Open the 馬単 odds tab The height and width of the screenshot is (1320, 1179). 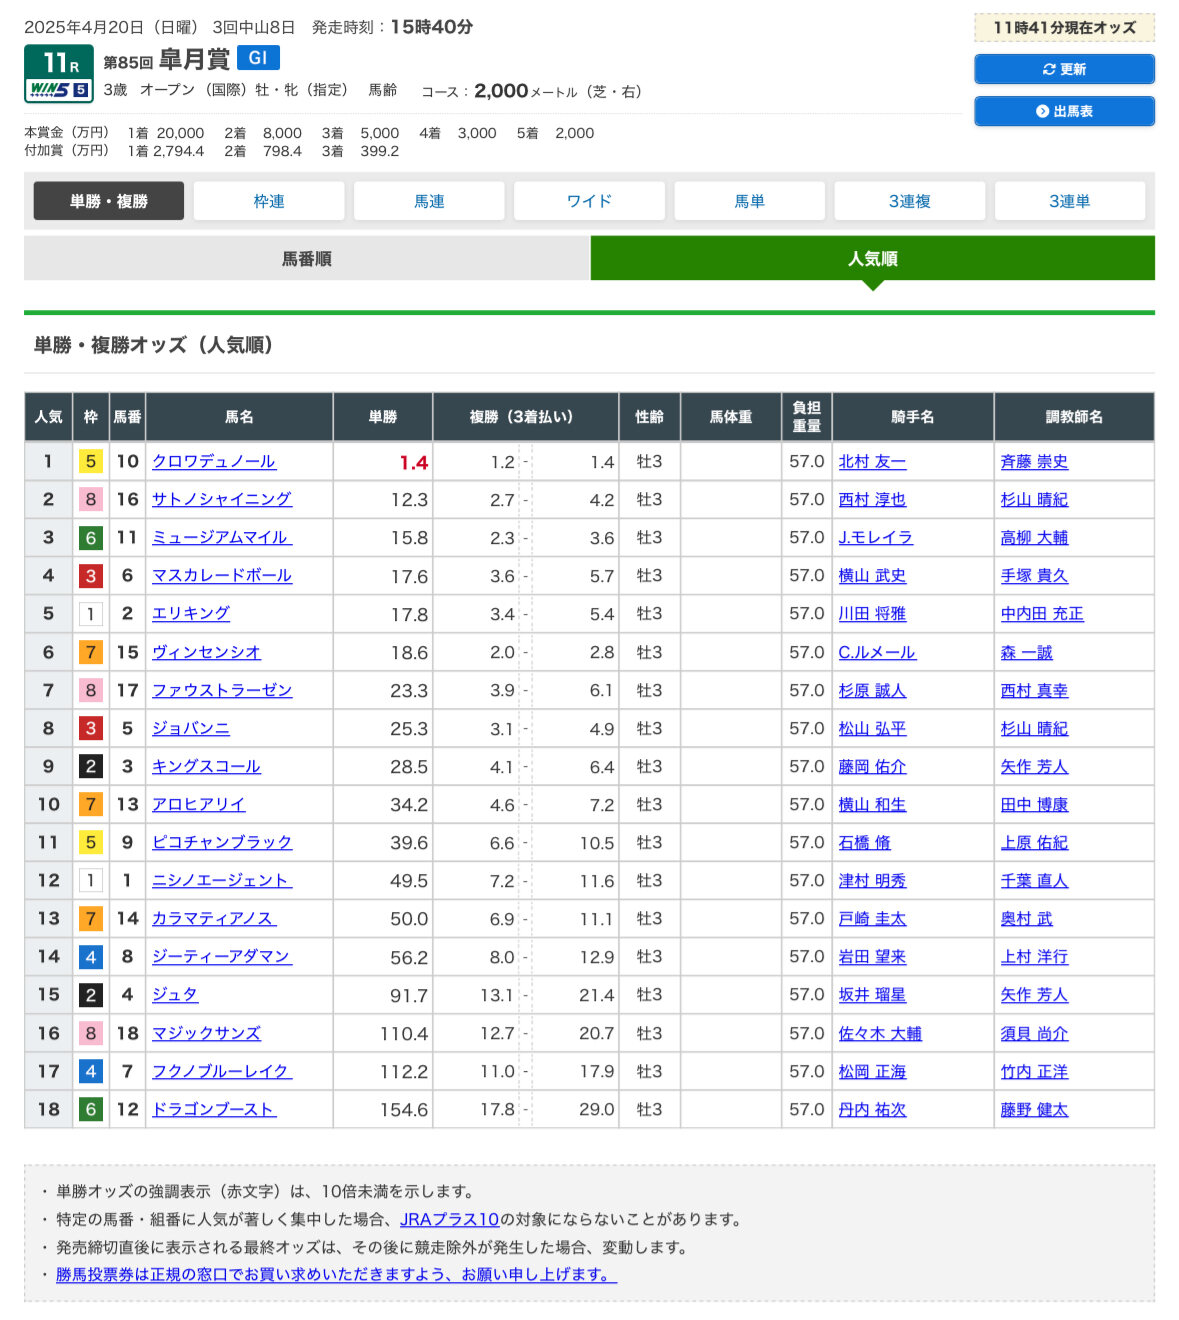[x=749, y=201]
